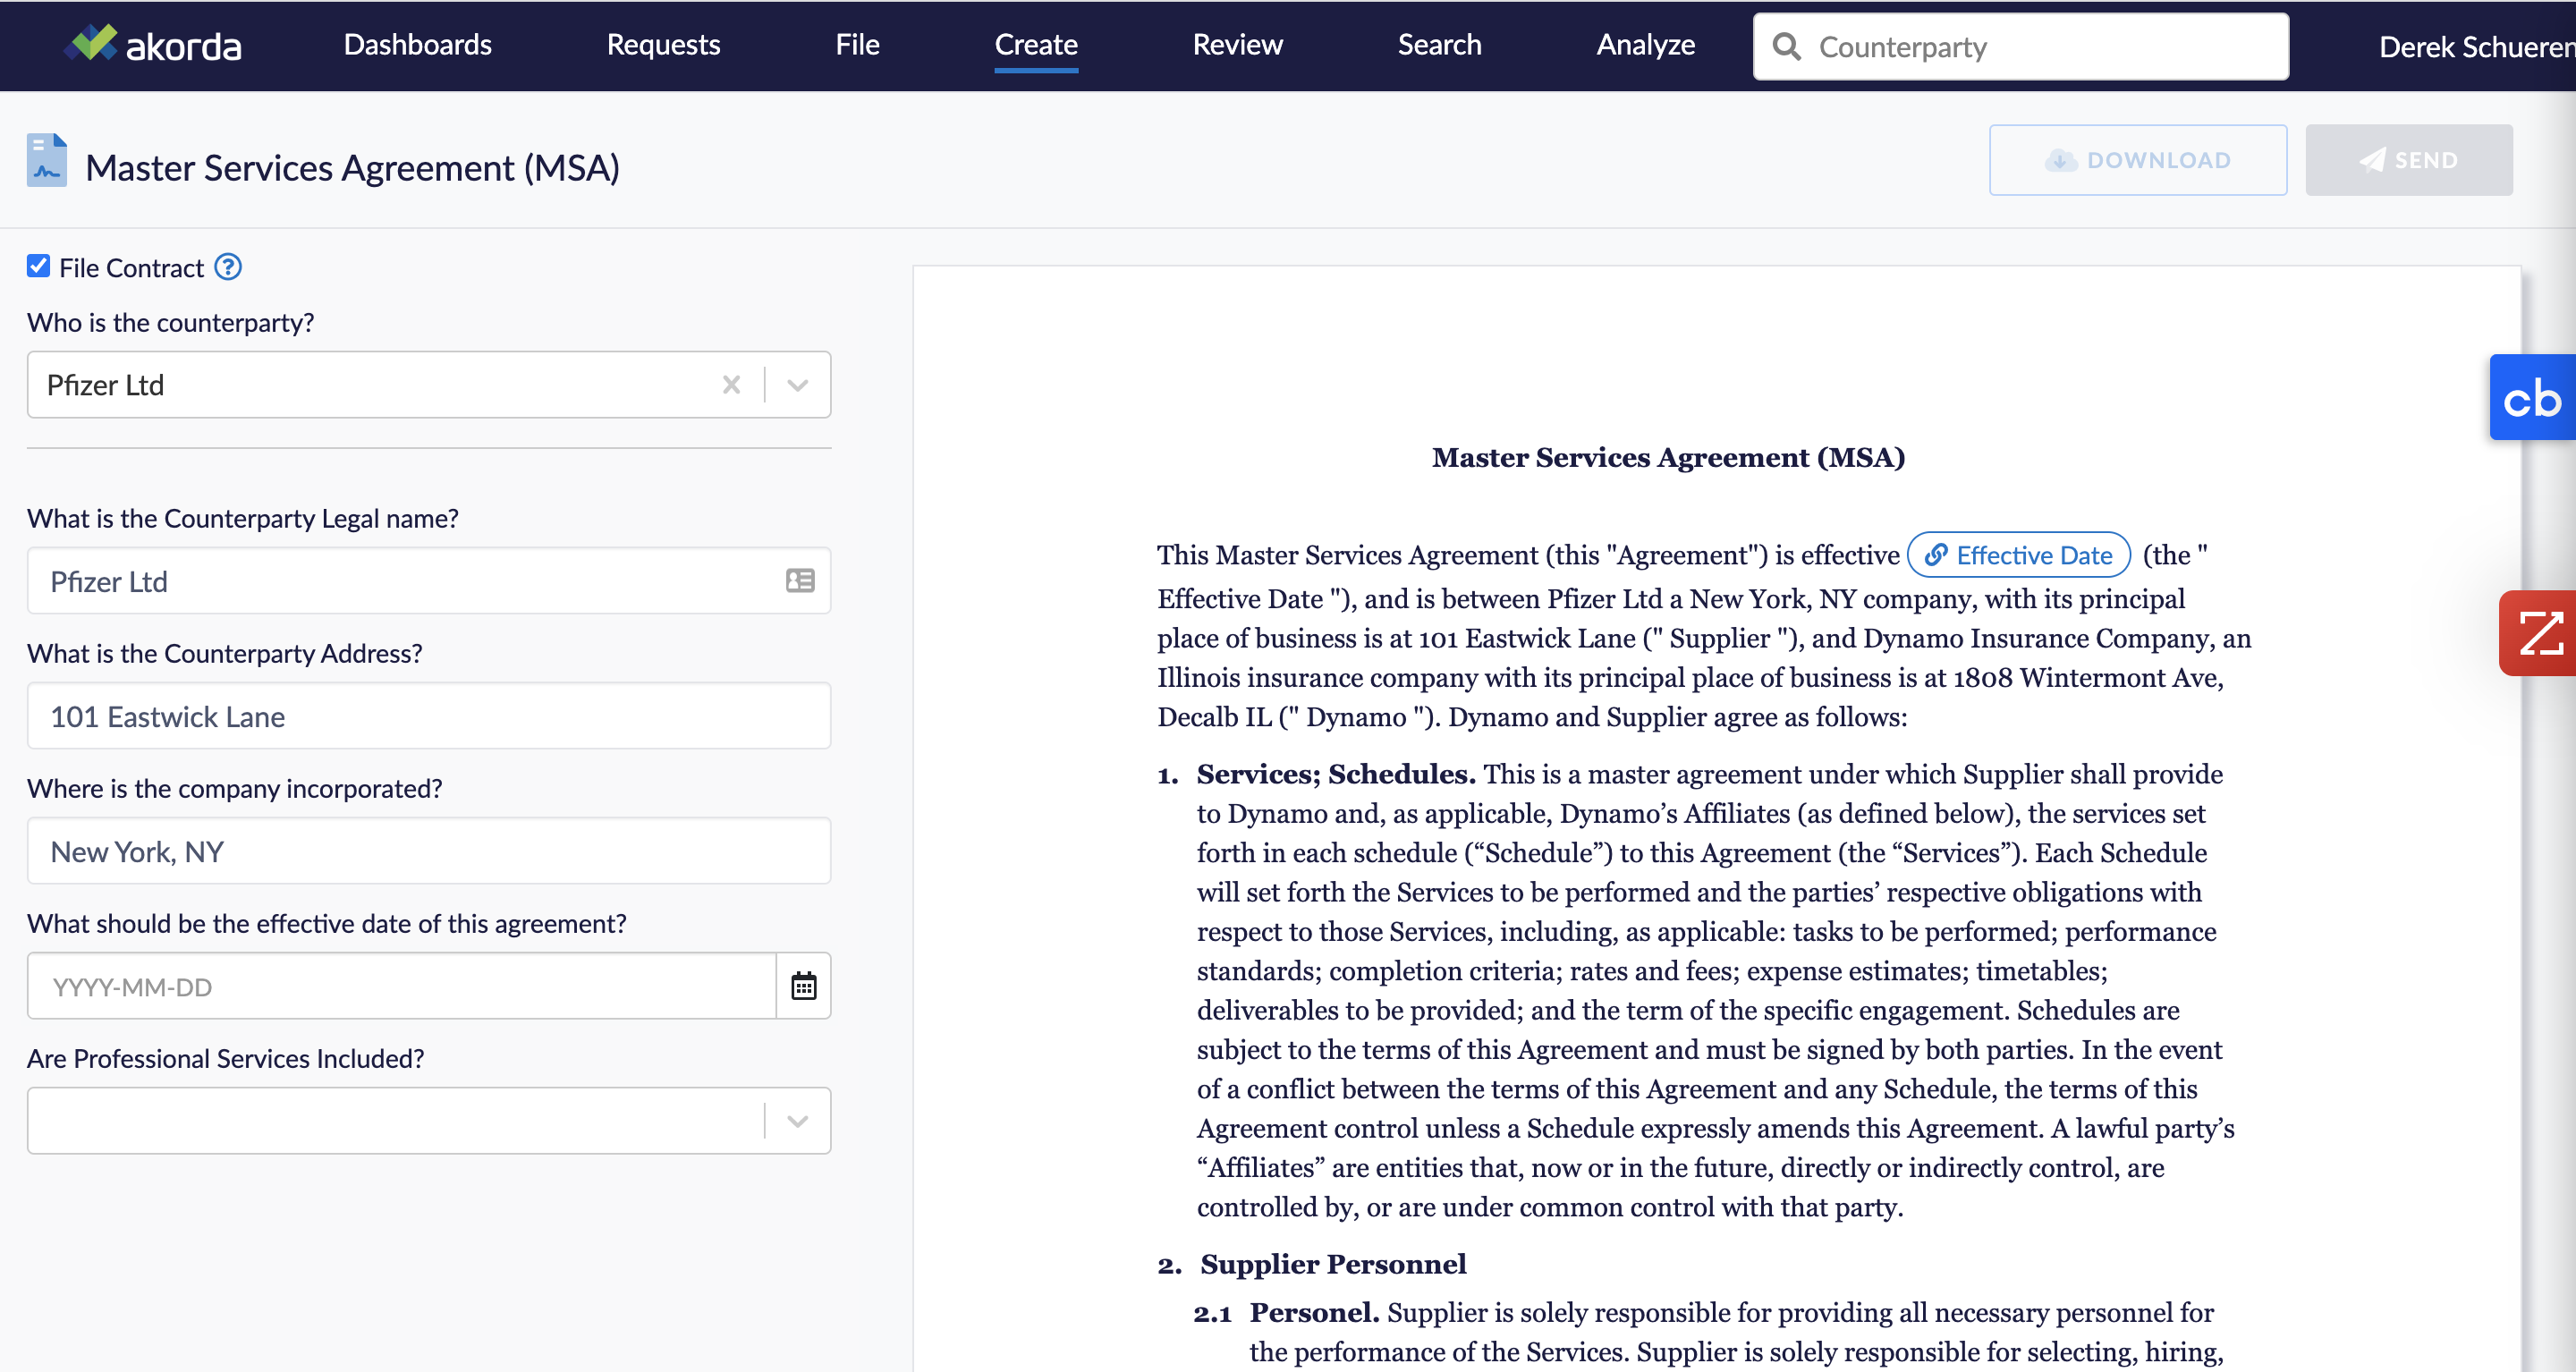
Task: Click the Effective Date link in document
Action: [x=2019, y=555]
